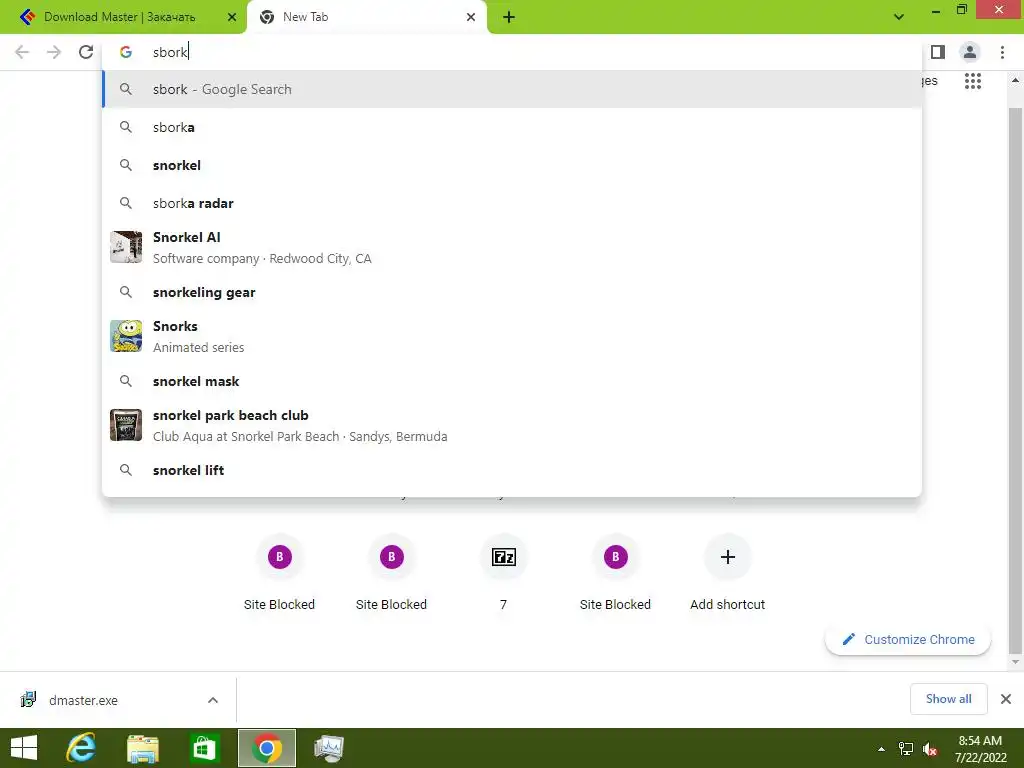Pick the Snorks animated series suggestion

[x=512, y=336]
